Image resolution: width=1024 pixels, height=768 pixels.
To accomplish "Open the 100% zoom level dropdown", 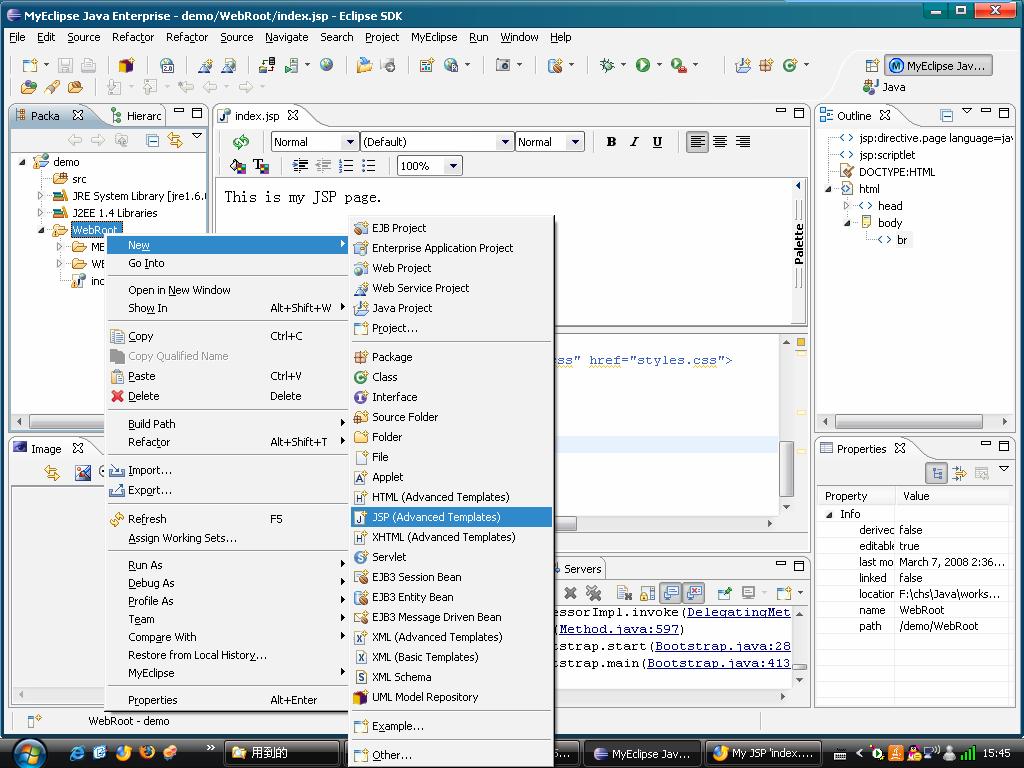I will [x=428, y=165].
